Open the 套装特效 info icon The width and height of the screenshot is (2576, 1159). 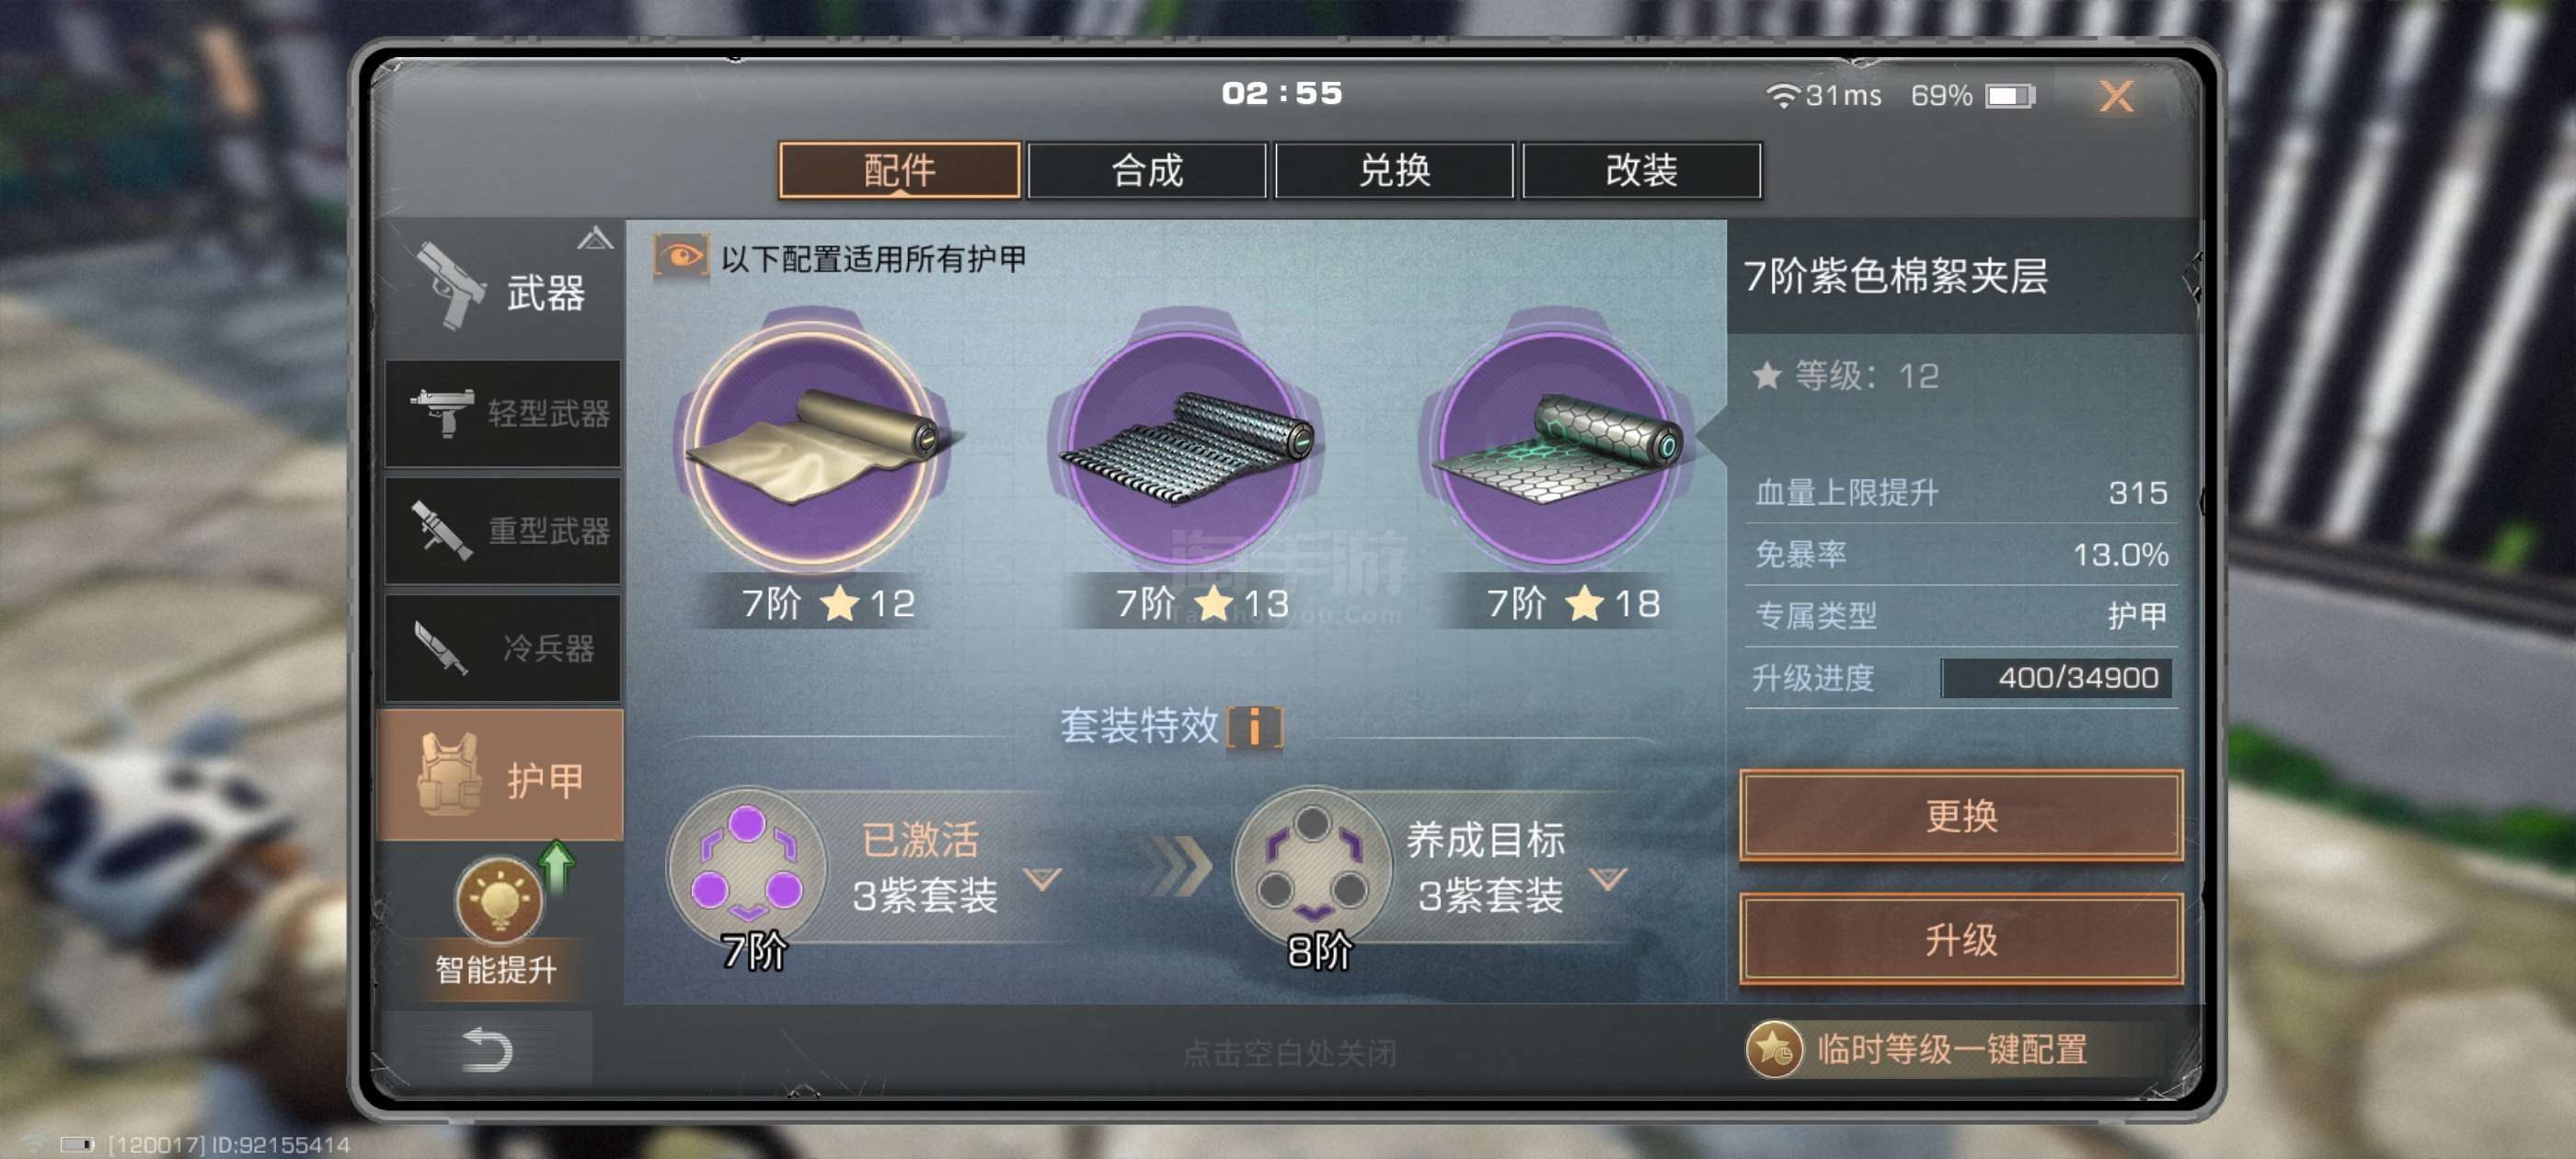pyautogui.click(x=1254, y=727)
